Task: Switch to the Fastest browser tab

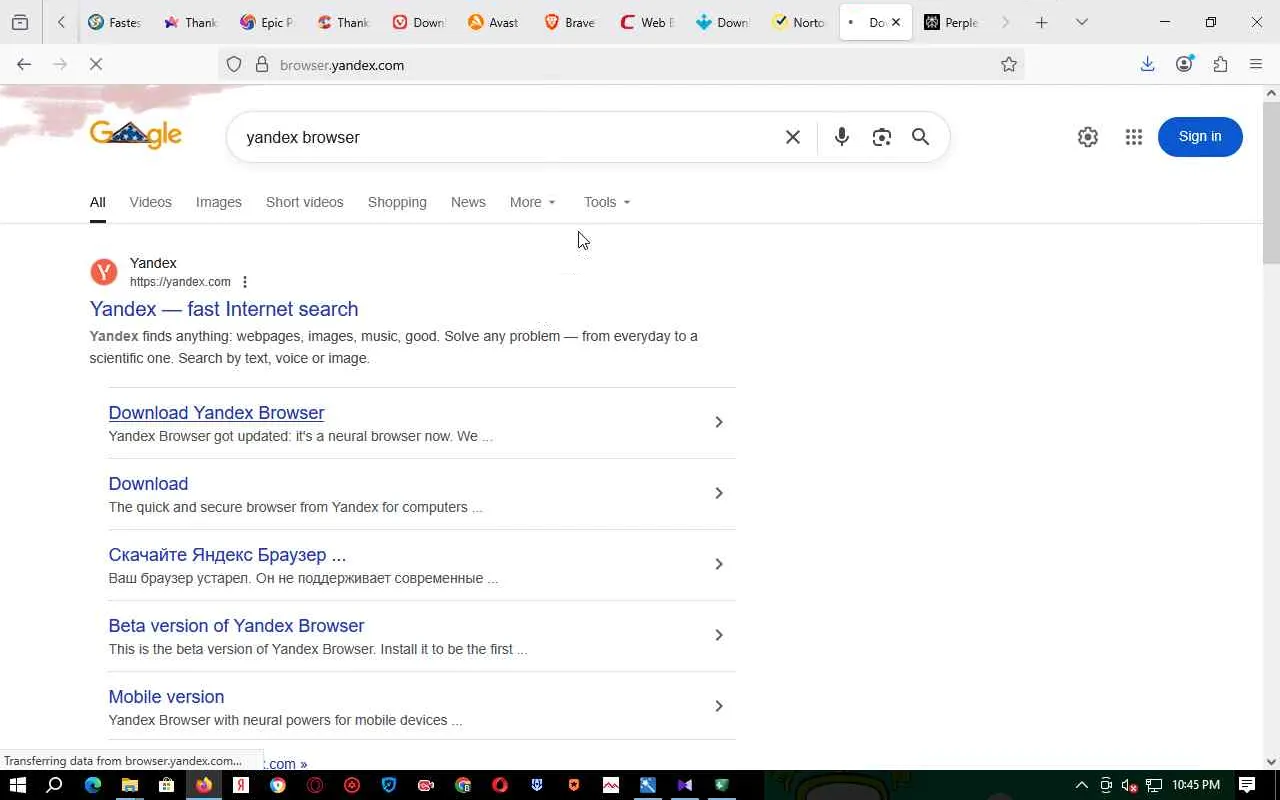Action: point(115,22)
